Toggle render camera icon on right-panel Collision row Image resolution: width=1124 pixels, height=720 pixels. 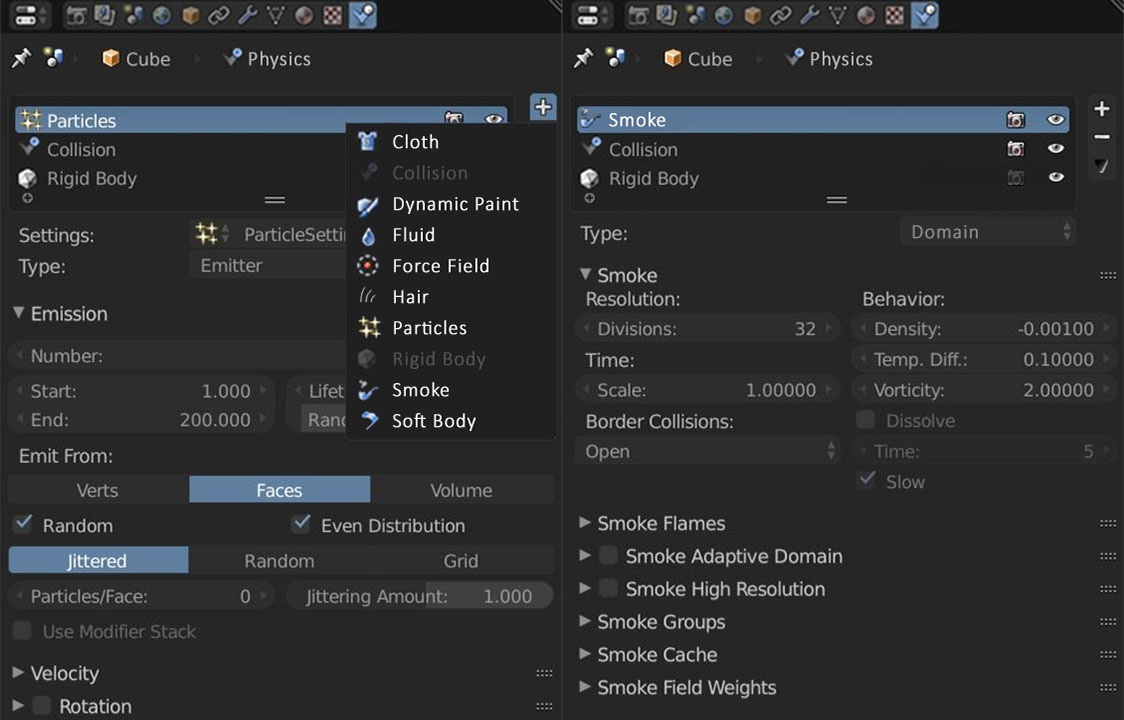click(x=1016, y=148)
